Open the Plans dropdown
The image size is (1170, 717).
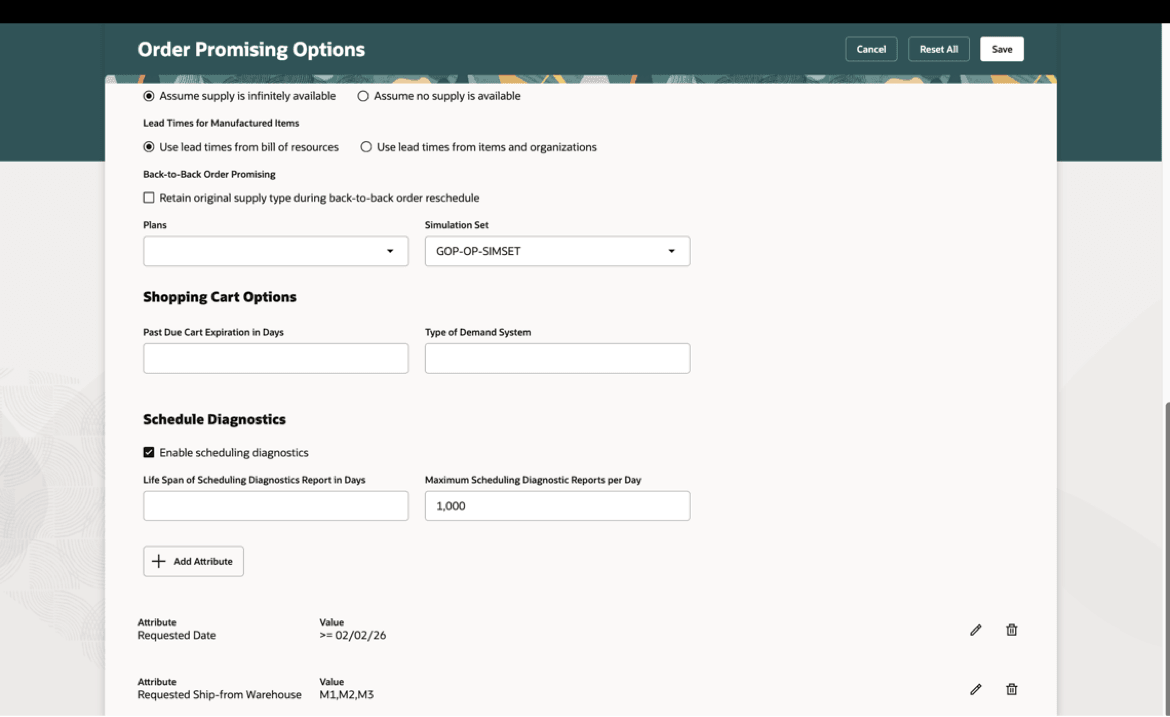[275, 251]
